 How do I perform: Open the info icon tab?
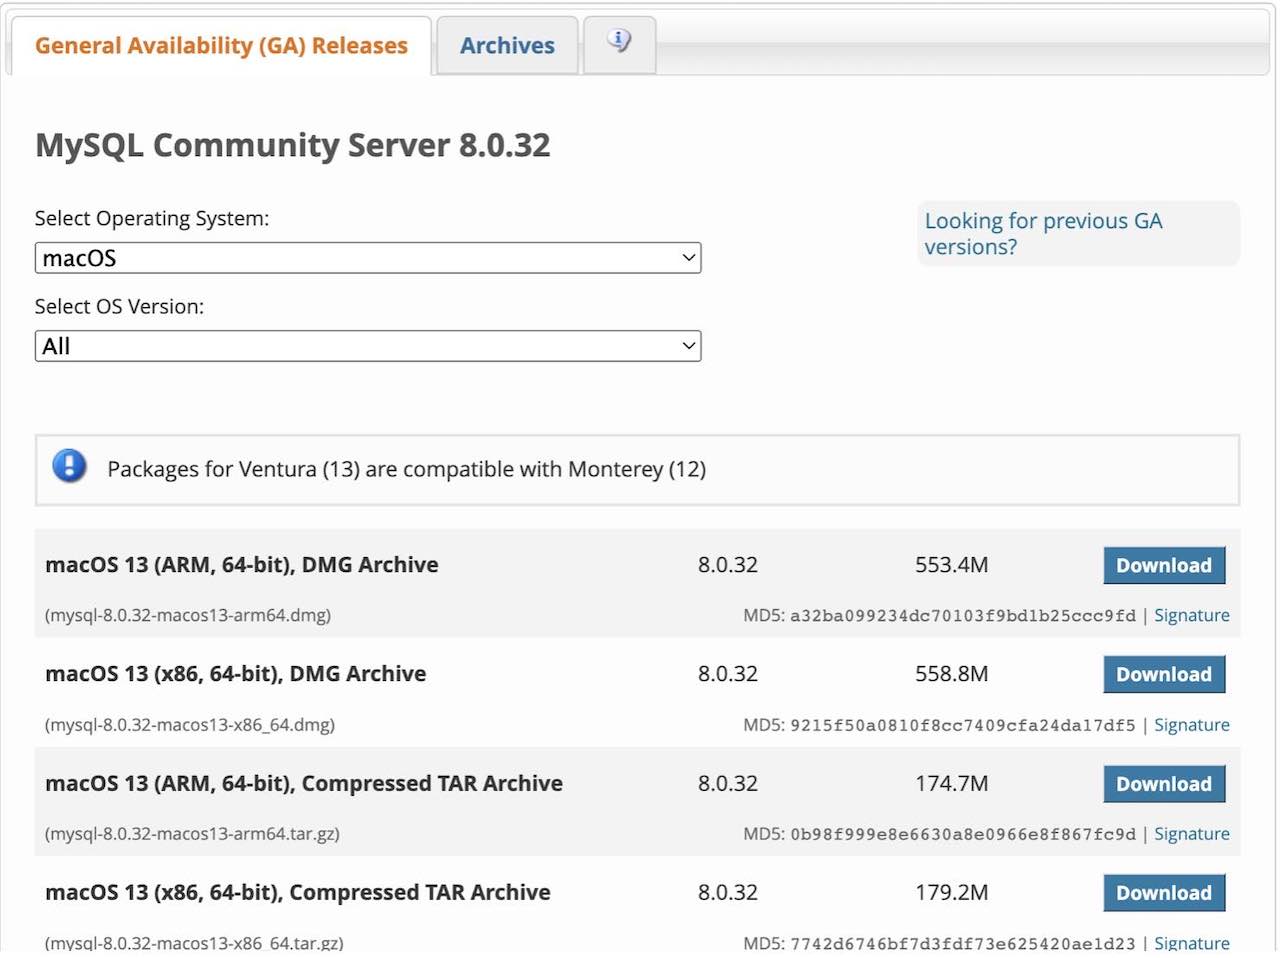619,44
